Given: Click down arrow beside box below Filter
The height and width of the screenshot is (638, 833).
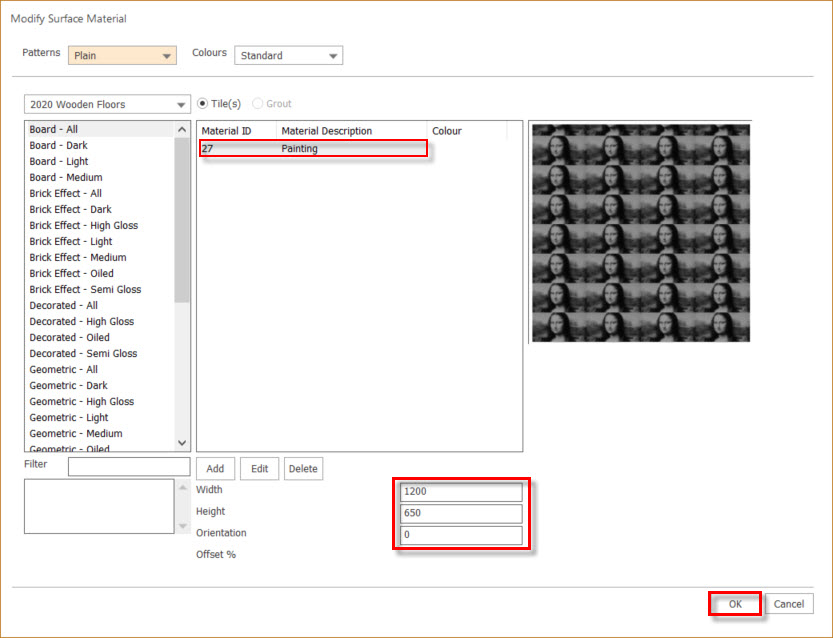Looking at the screenshot, I should pos(183,526).
